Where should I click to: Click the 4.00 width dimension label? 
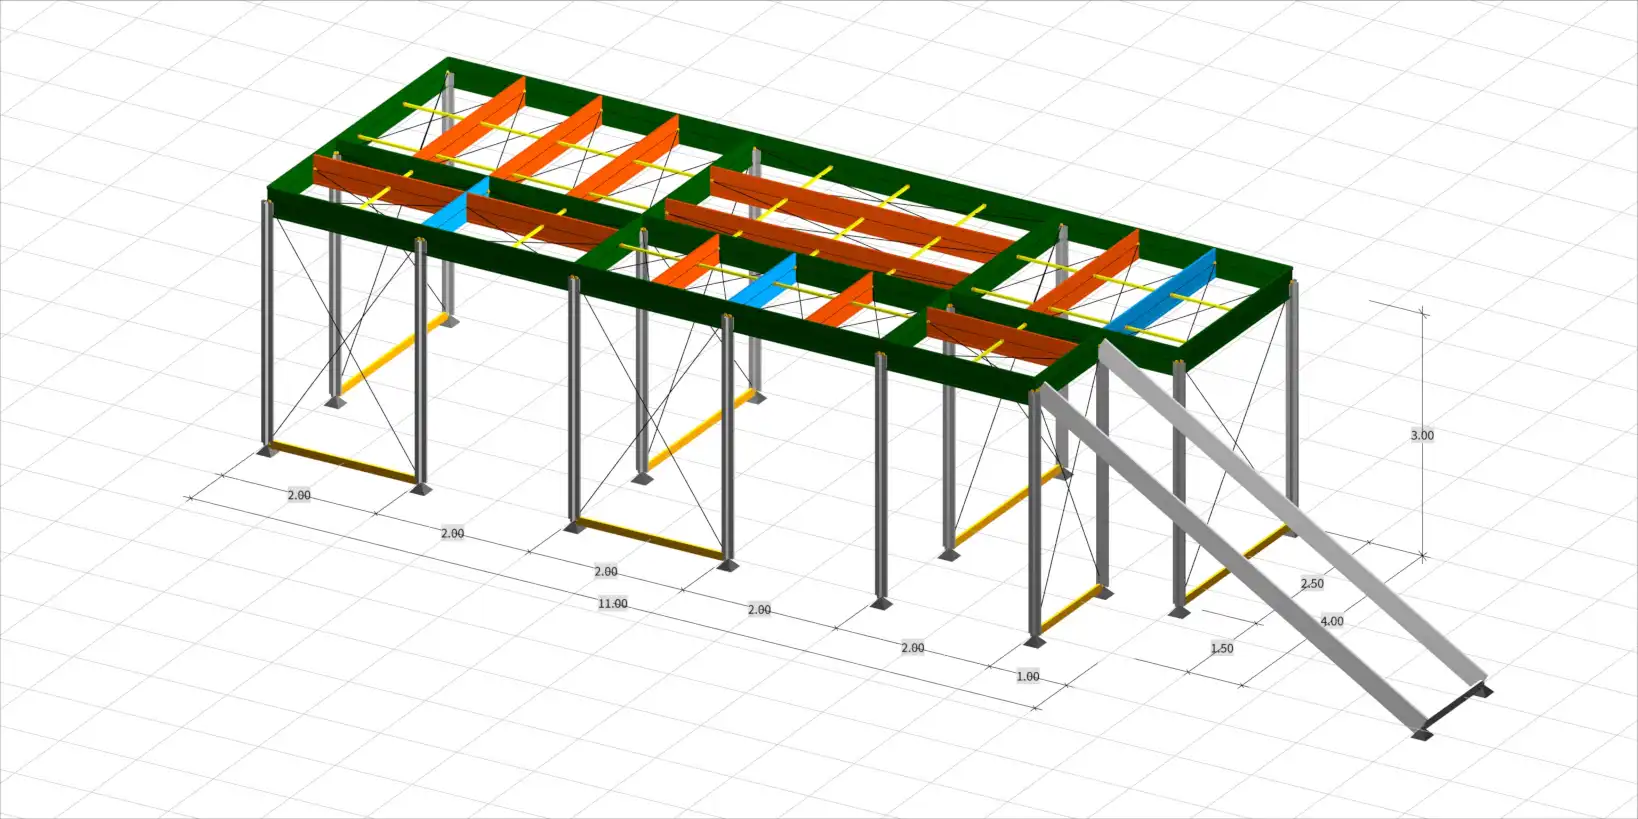tap(1332, 621)
